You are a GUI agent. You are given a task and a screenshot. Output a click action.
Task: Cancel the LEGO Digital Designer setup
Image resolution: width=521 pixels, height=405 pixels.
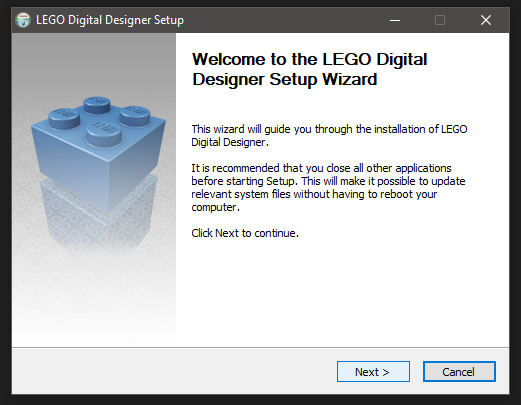tap(459, 371)
